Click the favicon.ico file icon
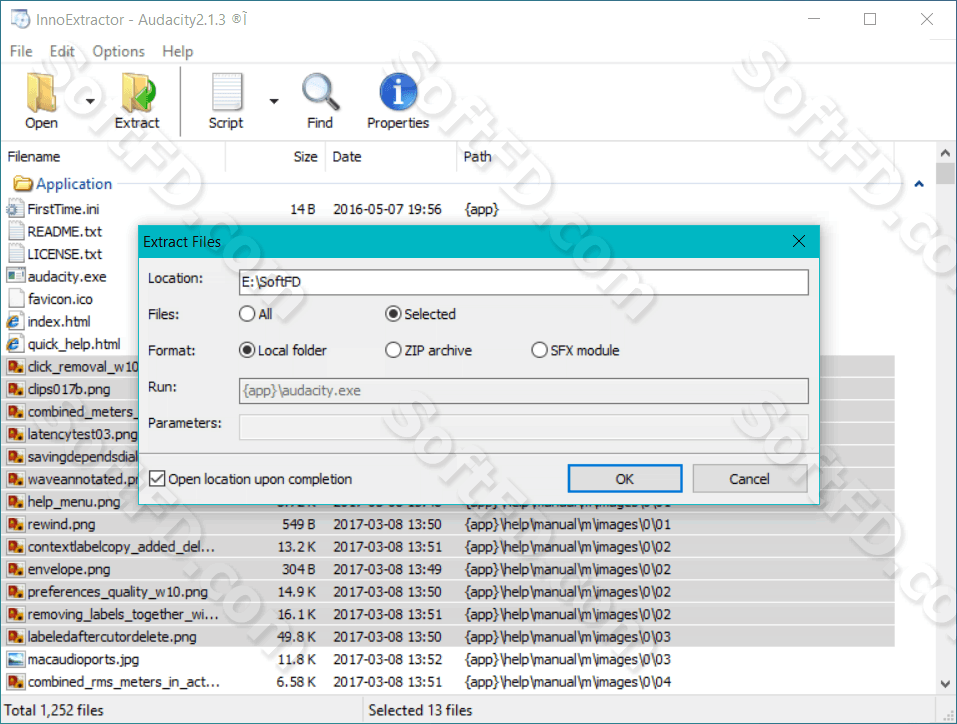Image resolution: width=957 pixels, height=724 pixels. tap(15, 299)
